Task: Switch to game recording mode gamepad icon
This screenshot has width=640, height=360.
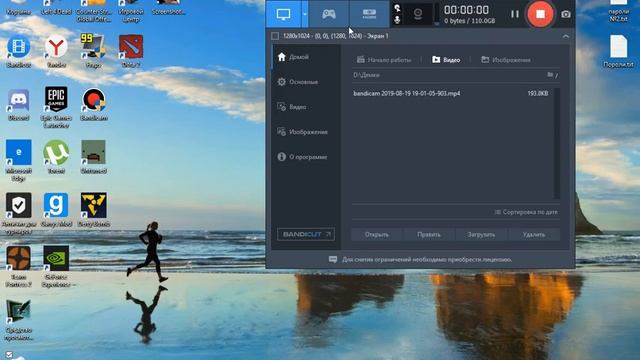Action: pyautogui.click(x=329, y=14)
